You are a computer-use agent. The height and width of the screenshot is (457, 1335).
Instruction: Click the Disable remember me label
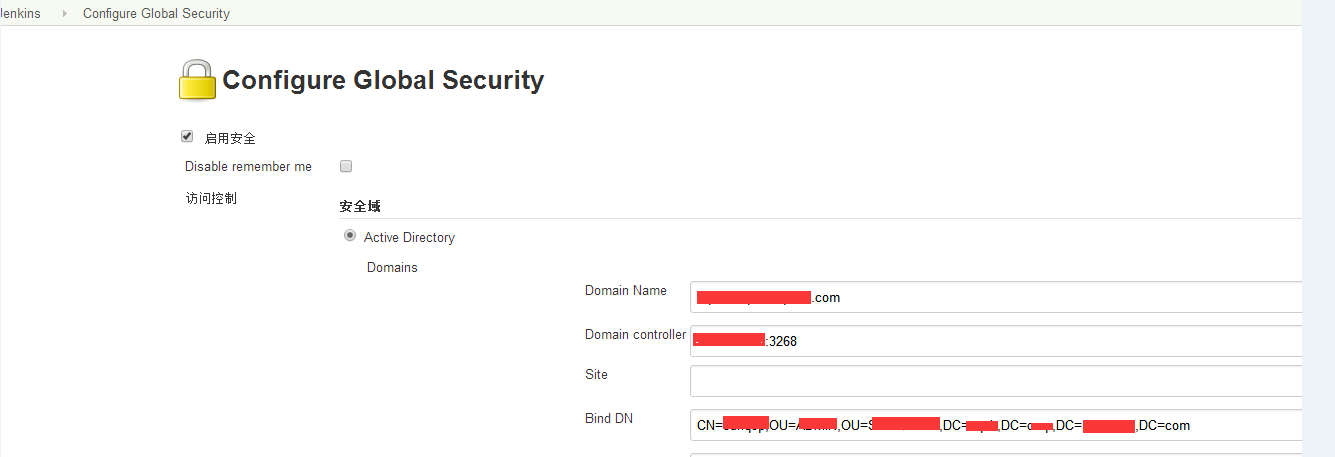point(248,167)
